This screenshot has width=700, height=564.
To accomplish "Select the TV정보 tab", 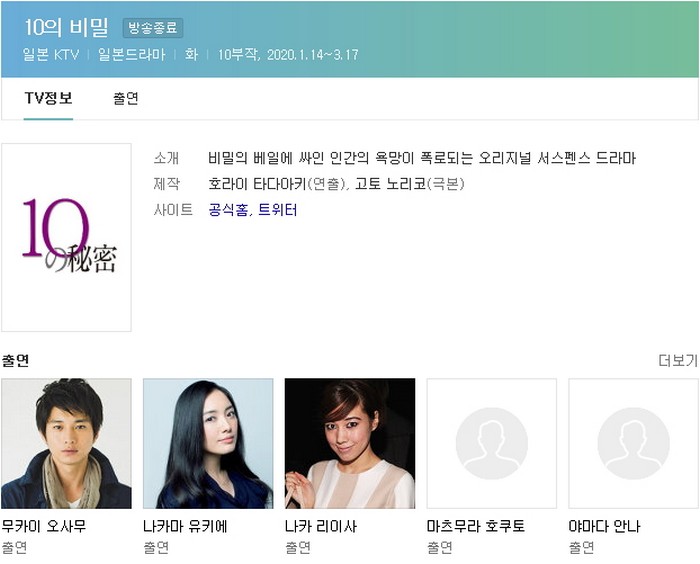I will tap(48, 98).
